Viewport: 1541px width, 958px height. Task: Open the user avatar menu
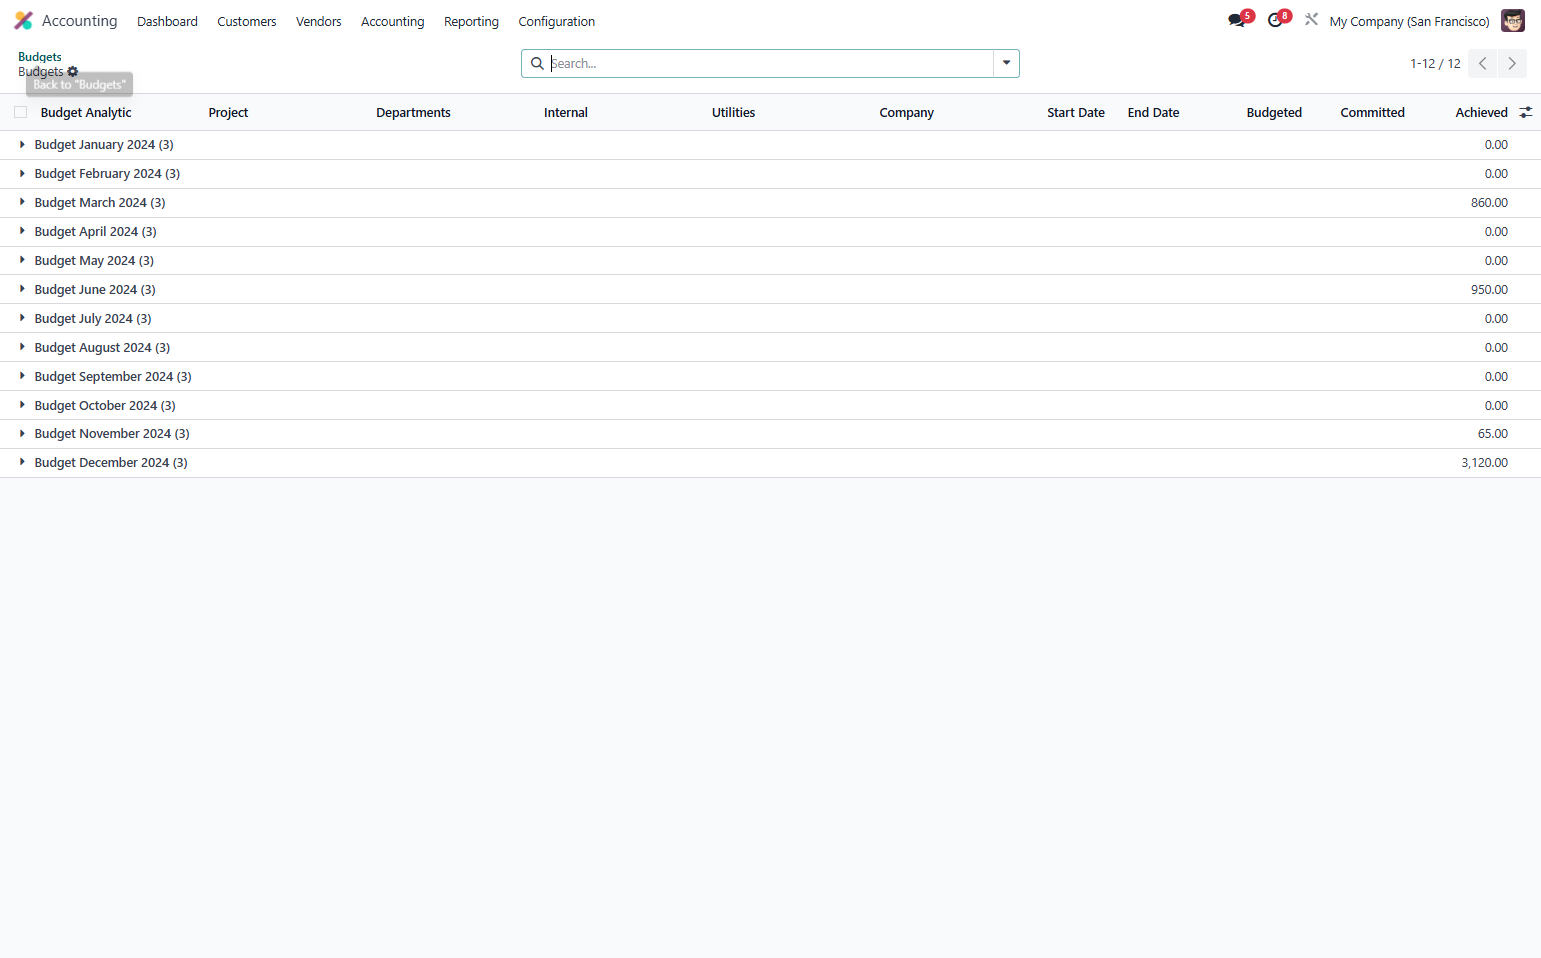(1512, 21)
